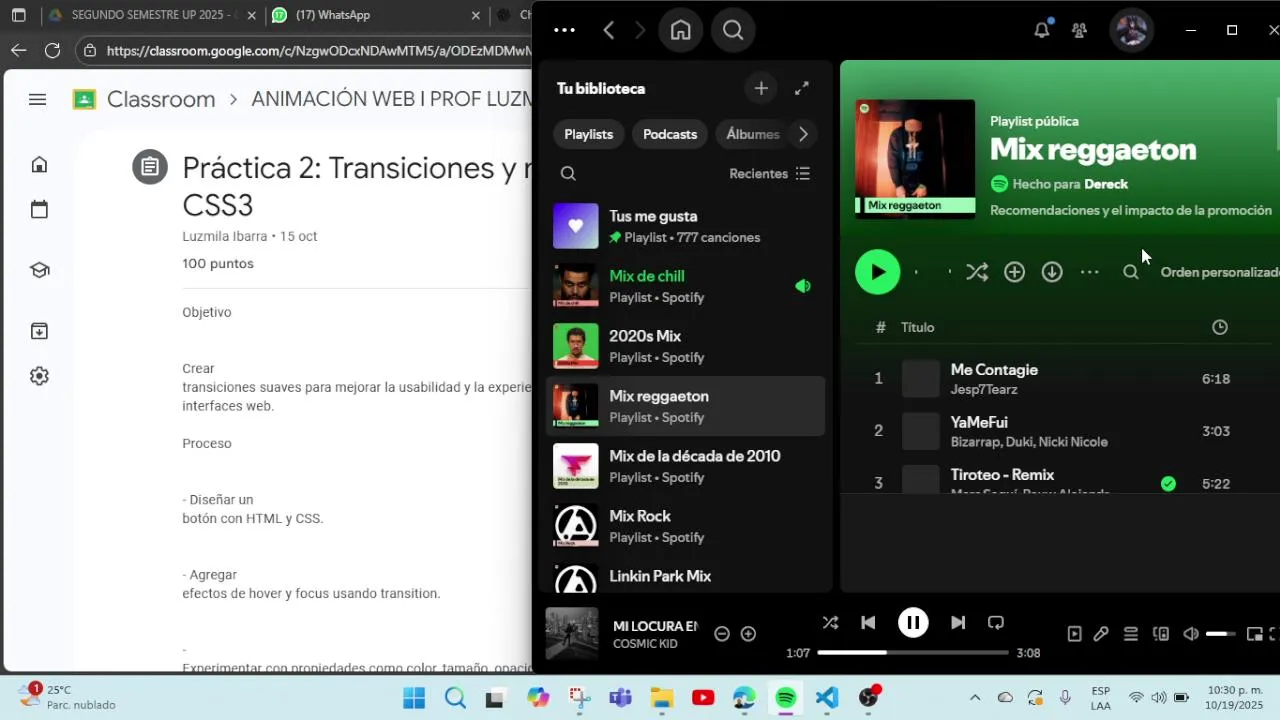Download the Mix reggaeton playlist
This screenshot has height=720, width=1280.
tap(1052, 272)
